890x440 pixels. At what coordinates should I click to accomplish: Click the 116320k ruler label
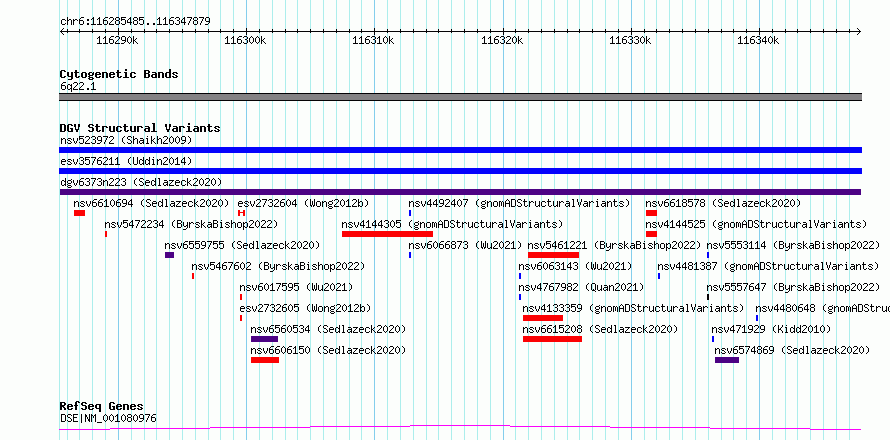click(x=502, y=41)
